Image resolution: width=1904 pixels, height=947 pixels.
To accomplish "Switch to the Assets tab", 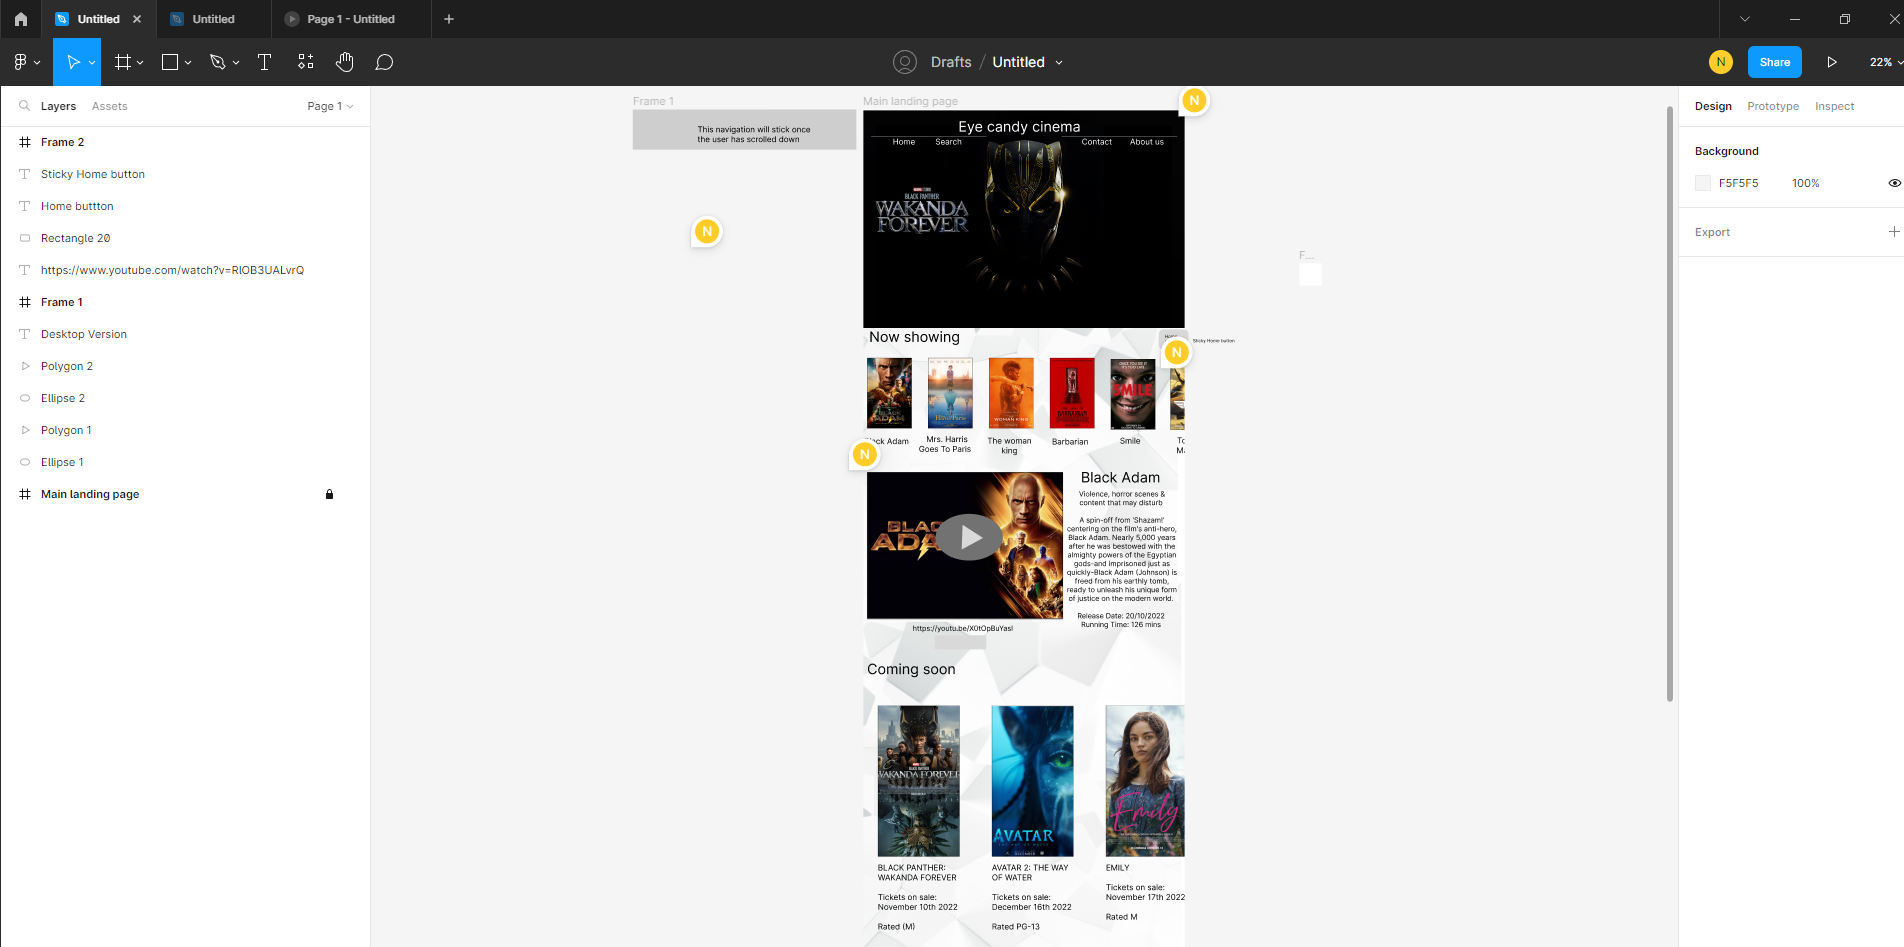I will [x=109, y=106].
